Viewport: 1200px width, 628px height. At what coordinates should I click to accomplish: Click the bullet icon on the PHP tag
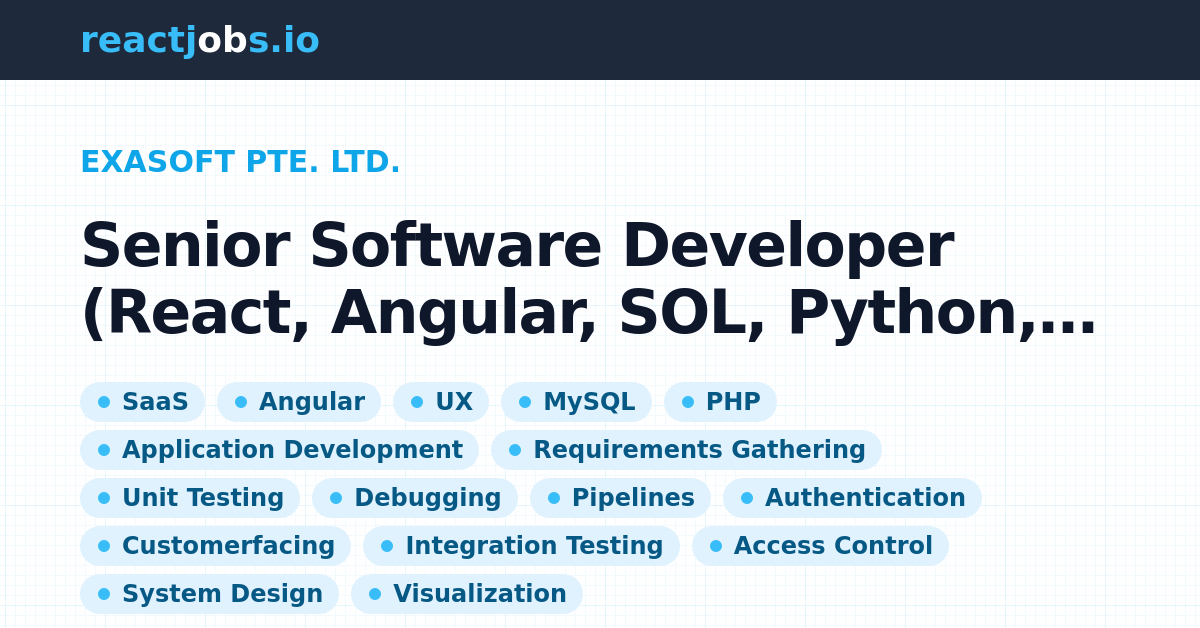click(x=686, y=402)
